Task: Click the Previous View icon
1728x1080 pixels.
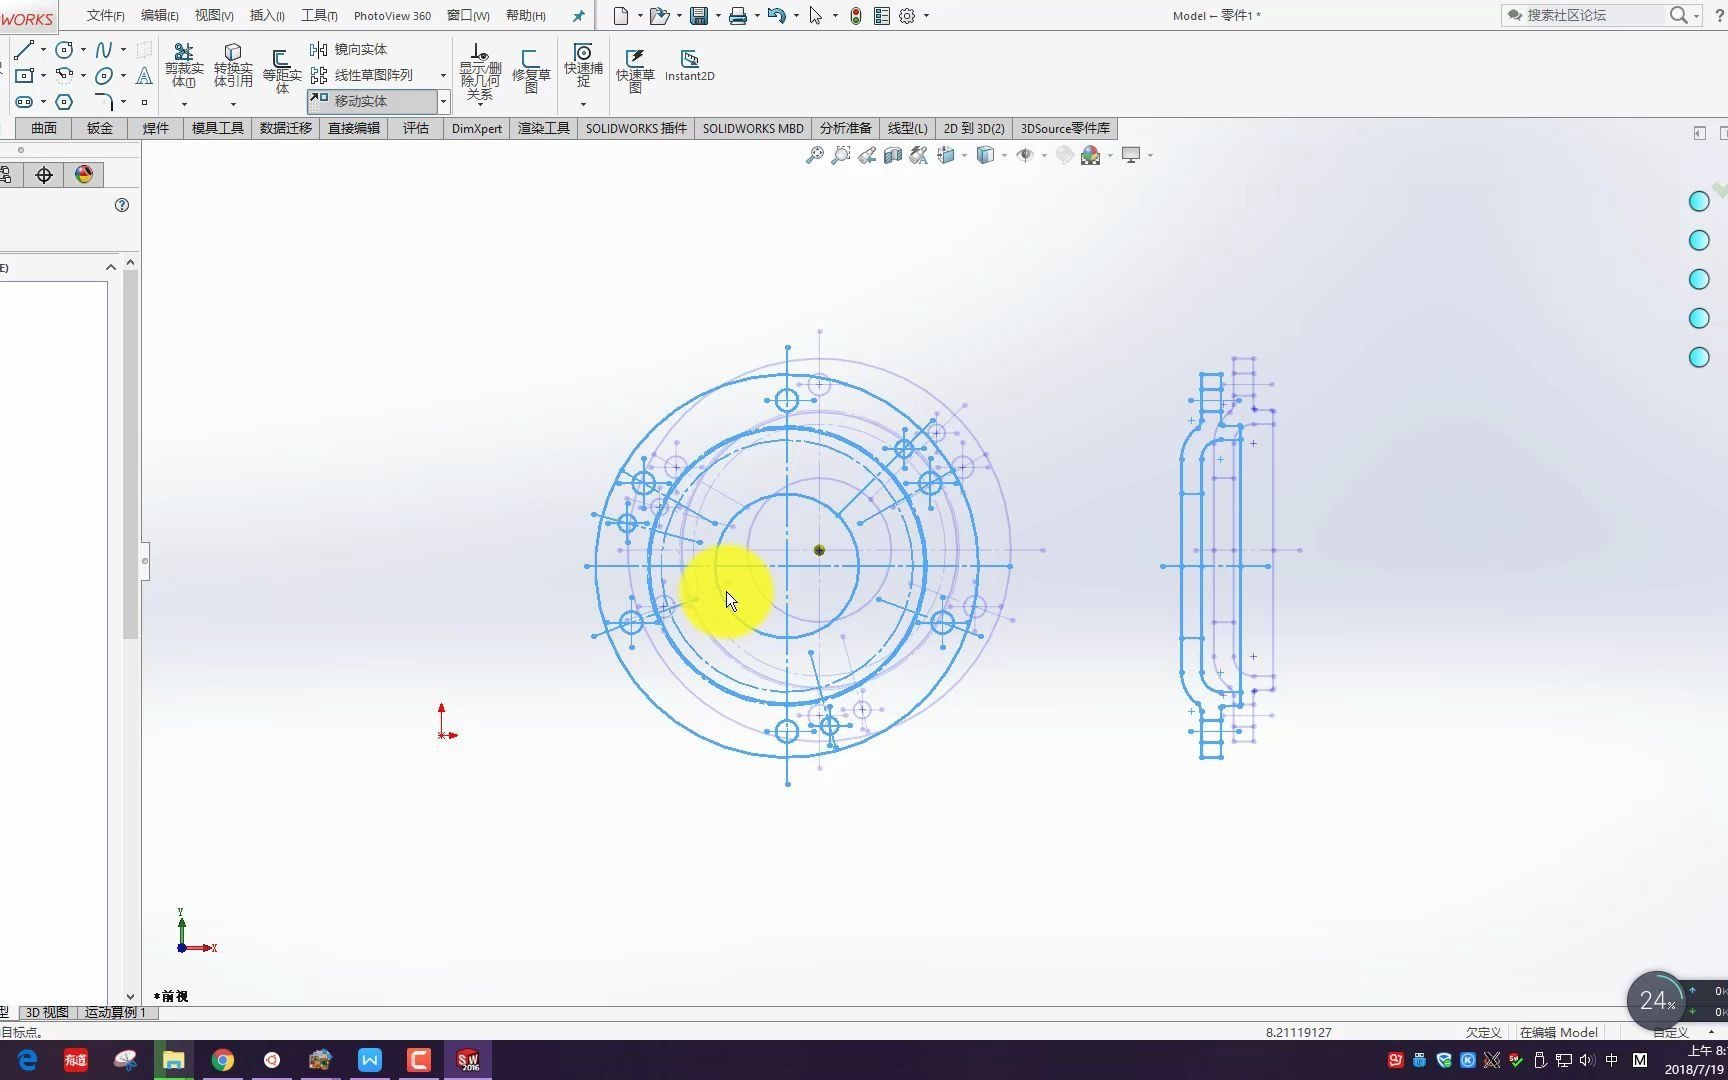Action: coord(867,155)
